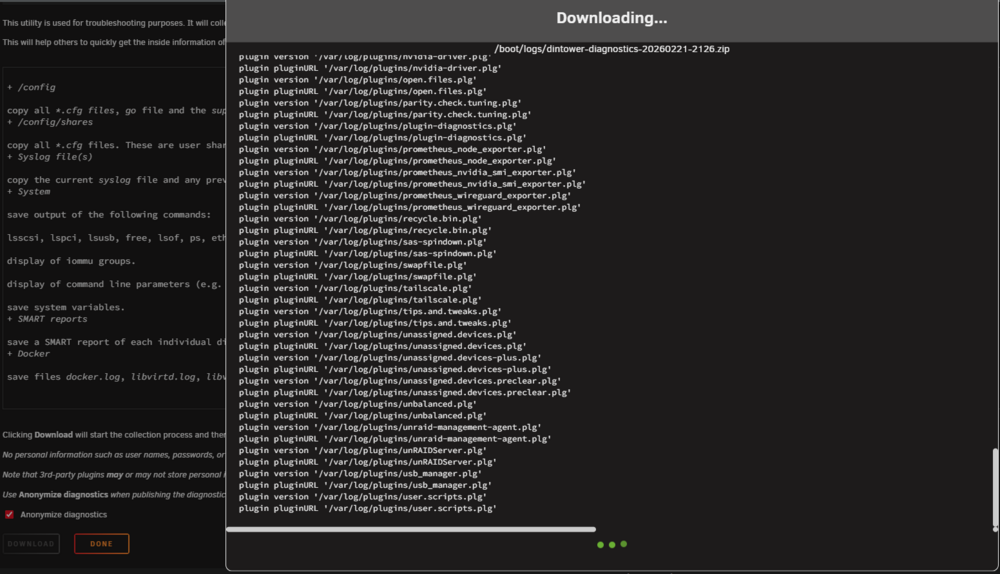
Task: Click the 'display of command line parameters' line
Action: click(115, 284)
